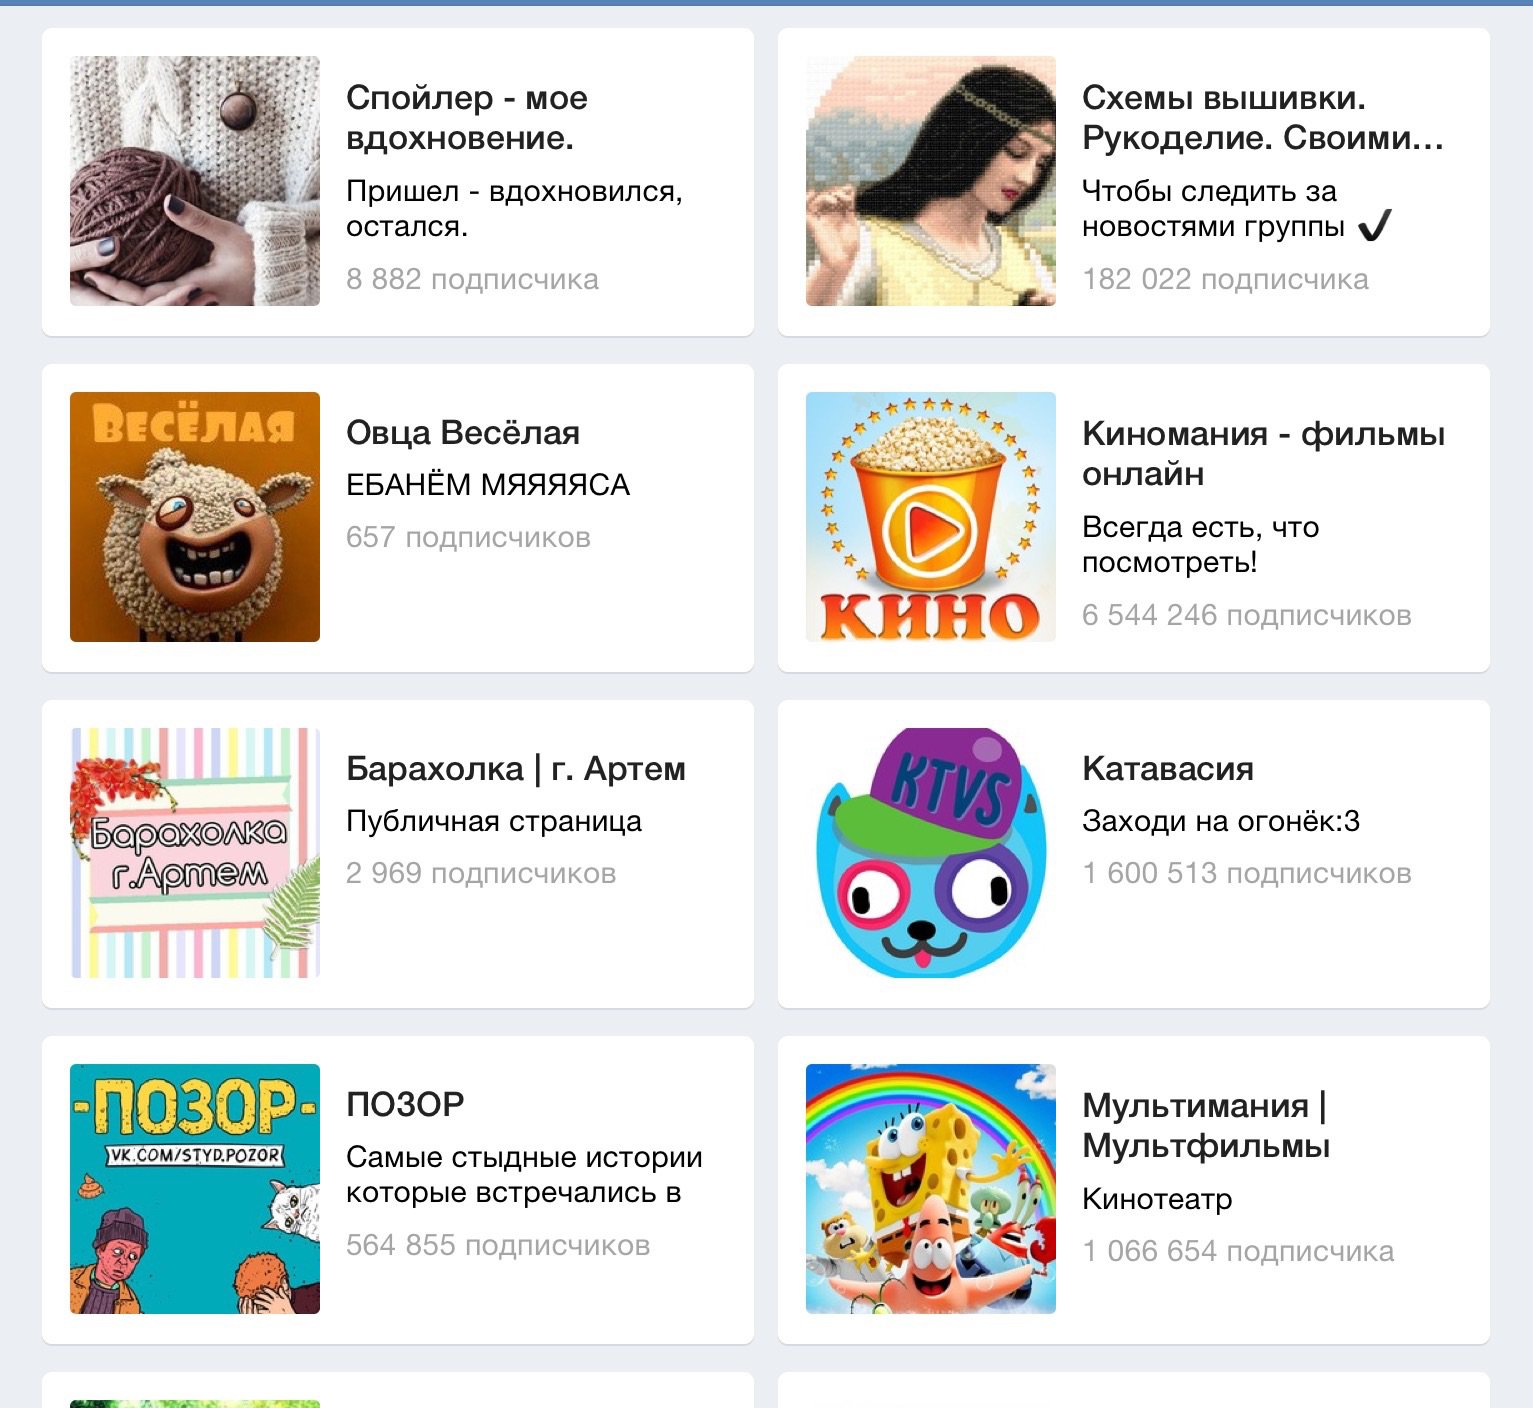The image size is (1533, 1408).
Task: Click the checkmark after 'новостями группы'
Action: click(x=1375, y=226)
